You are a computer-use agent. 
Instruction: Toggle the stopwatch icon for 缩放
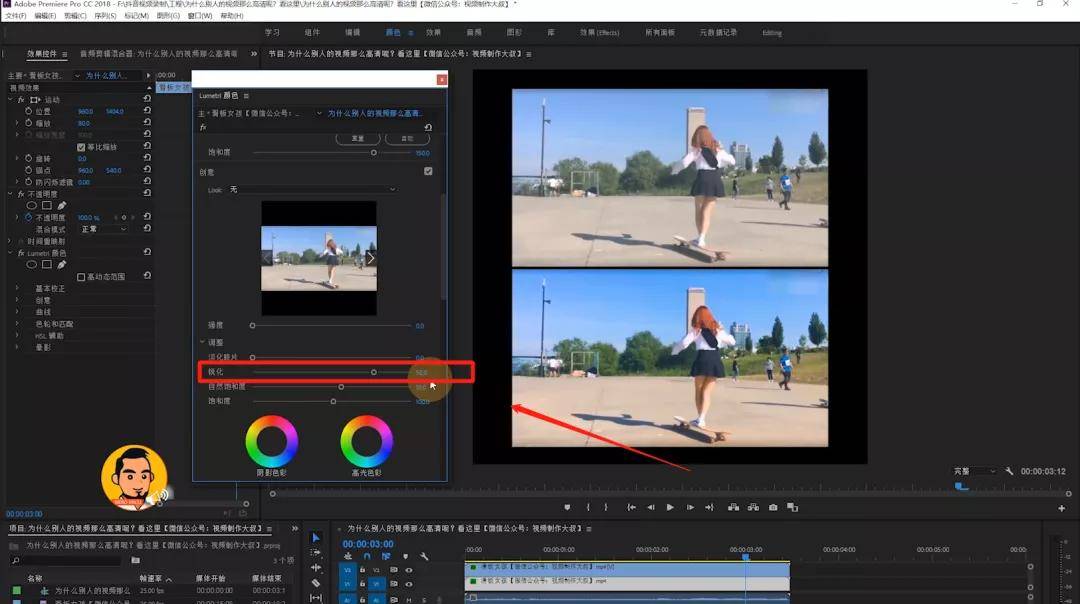pos(28,123)
